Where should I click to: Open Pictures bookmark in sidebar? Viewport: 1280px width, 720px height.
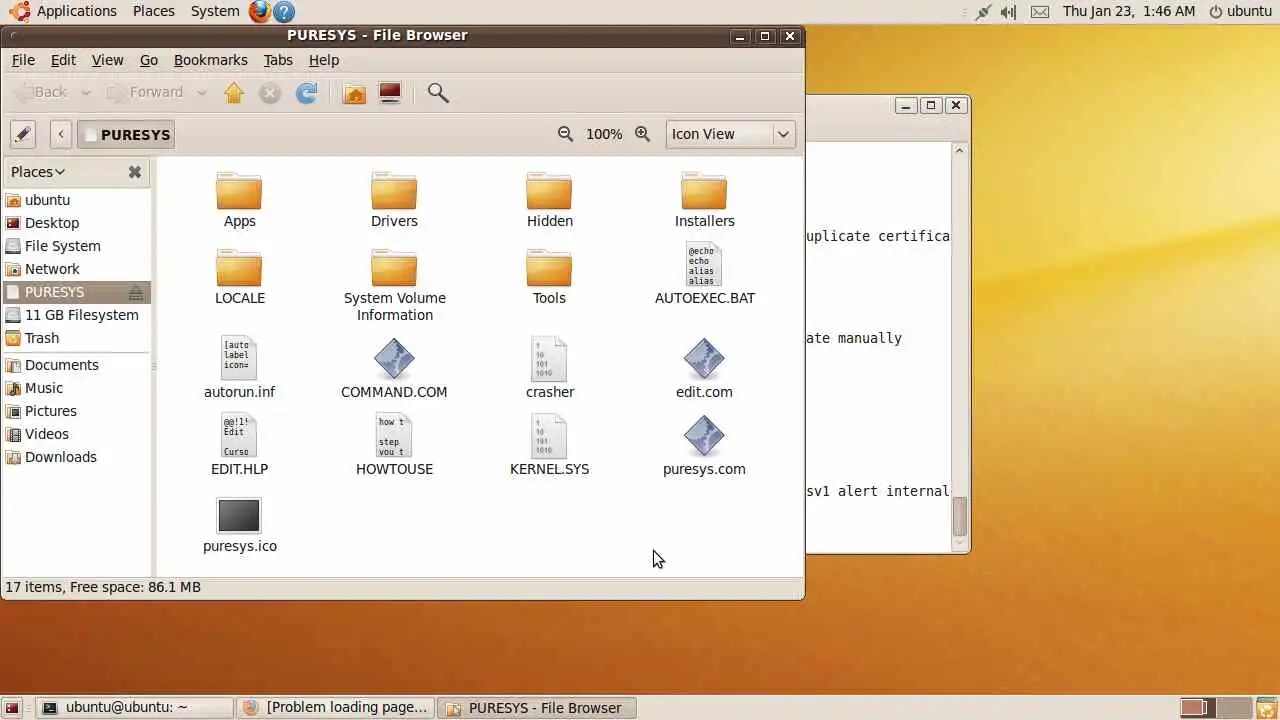pos(76,411)
